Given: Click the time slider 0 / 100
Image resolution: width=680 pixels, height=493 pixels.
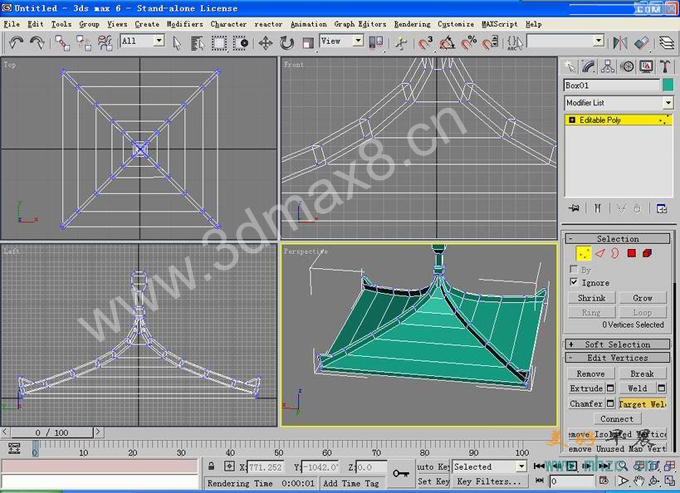Looking at the screenshot, I should (x=52, y=432).
